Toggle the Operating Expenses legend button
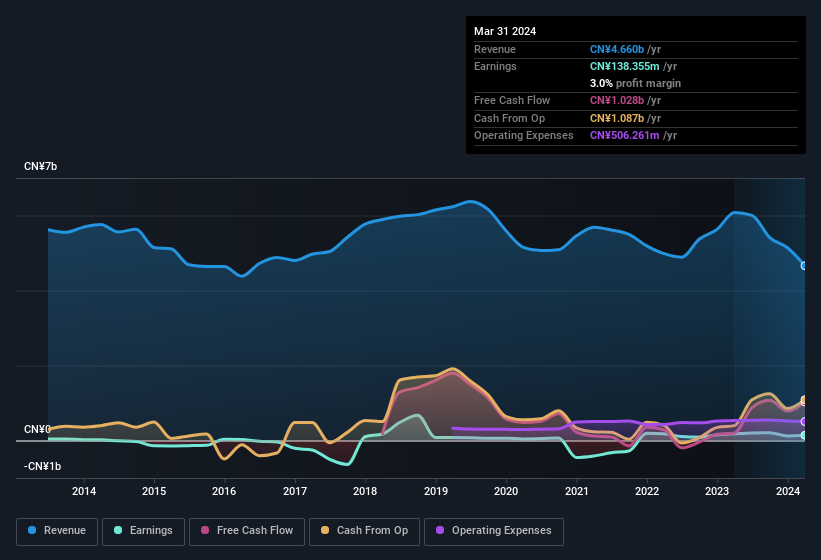821x560 pixels. 494,531
